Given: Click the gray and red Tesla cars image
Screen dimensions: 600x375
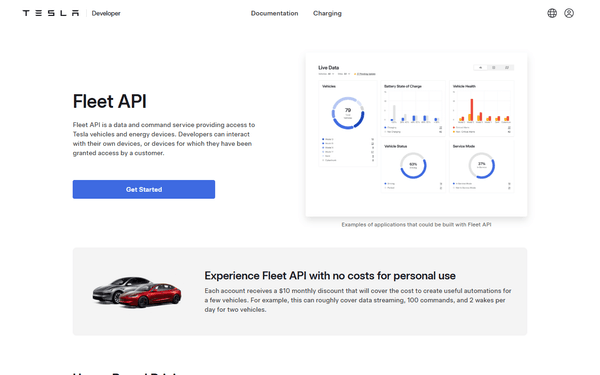Looking at the screenshot, I should click(137, 292).
